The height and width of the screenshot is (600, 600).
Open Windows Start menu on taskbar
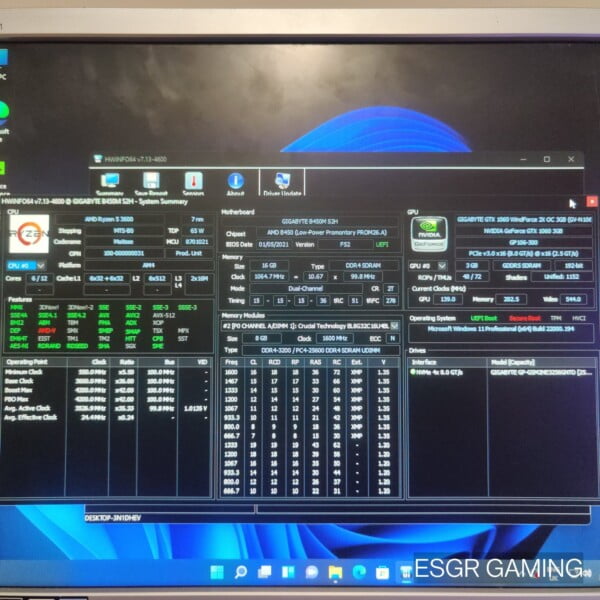pyautogui.click(x=217, y=572)
